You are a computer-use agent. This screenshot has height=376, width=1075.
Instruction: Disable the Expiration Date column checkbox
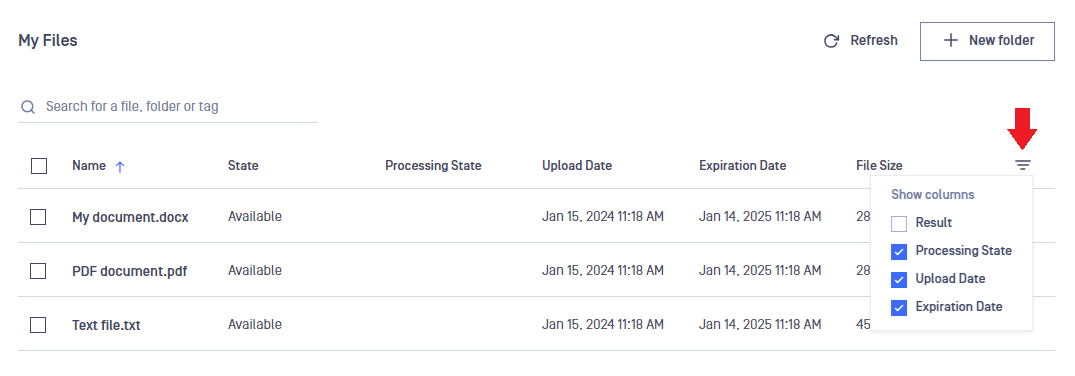899,307
